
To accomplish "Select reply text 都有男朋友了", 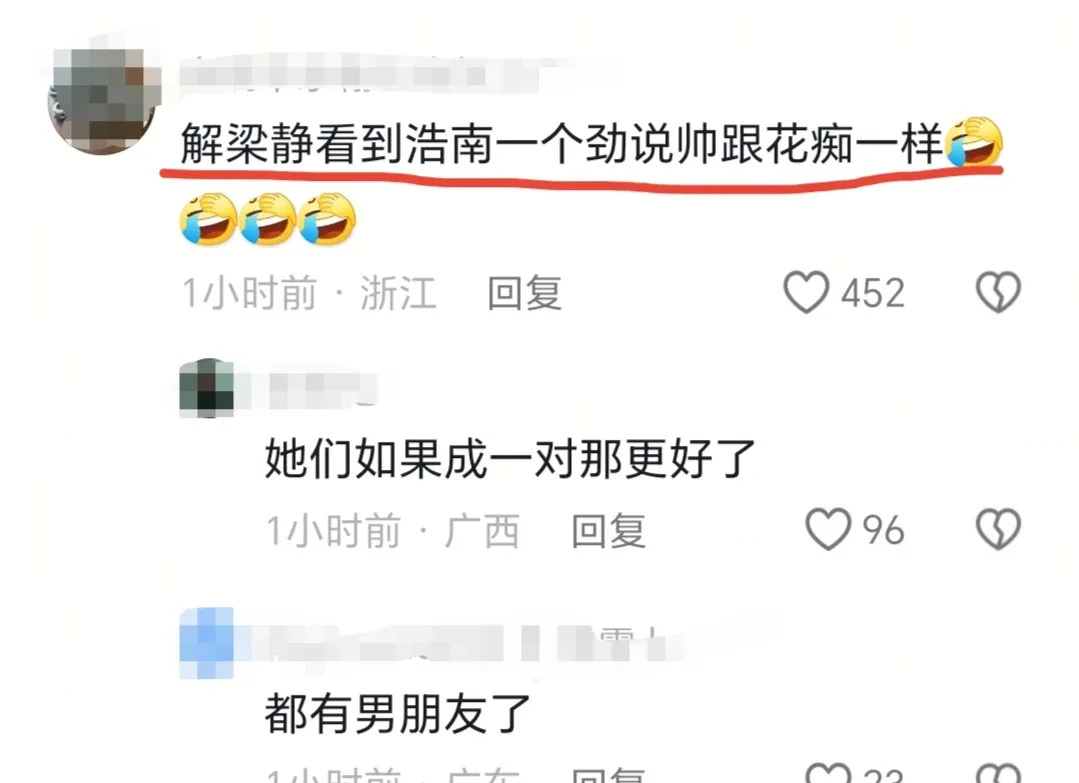I will pos(398,714).
